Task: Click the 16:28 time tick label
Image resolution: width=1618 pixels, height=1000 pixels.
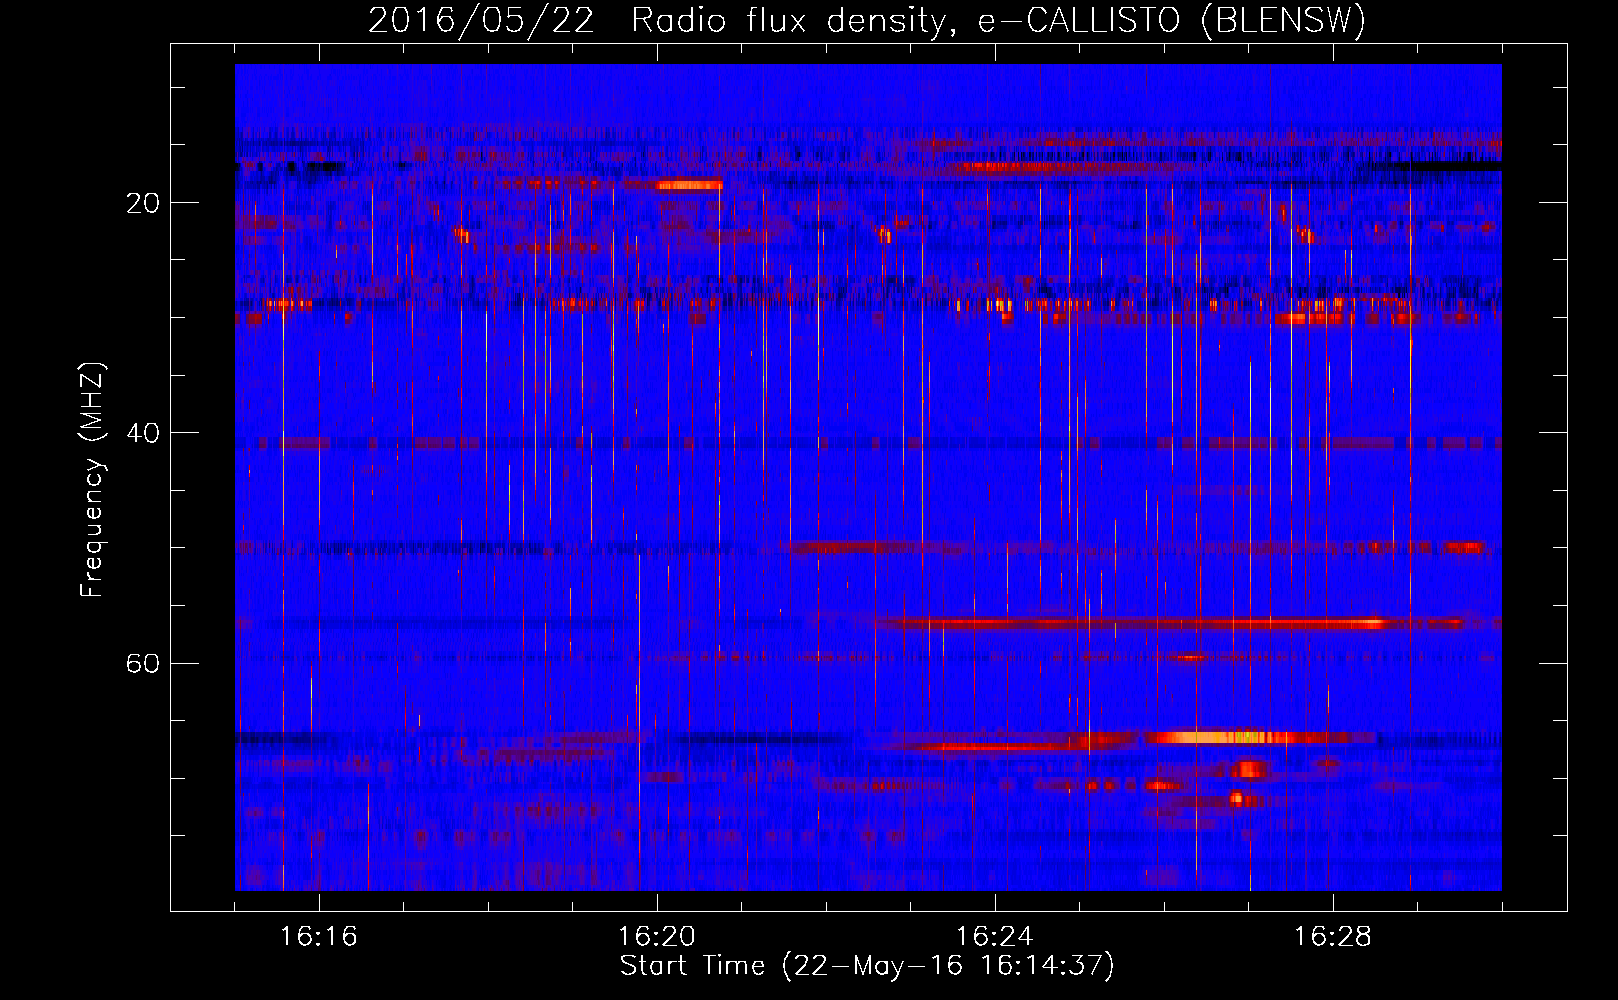Action: [1333, 937]
